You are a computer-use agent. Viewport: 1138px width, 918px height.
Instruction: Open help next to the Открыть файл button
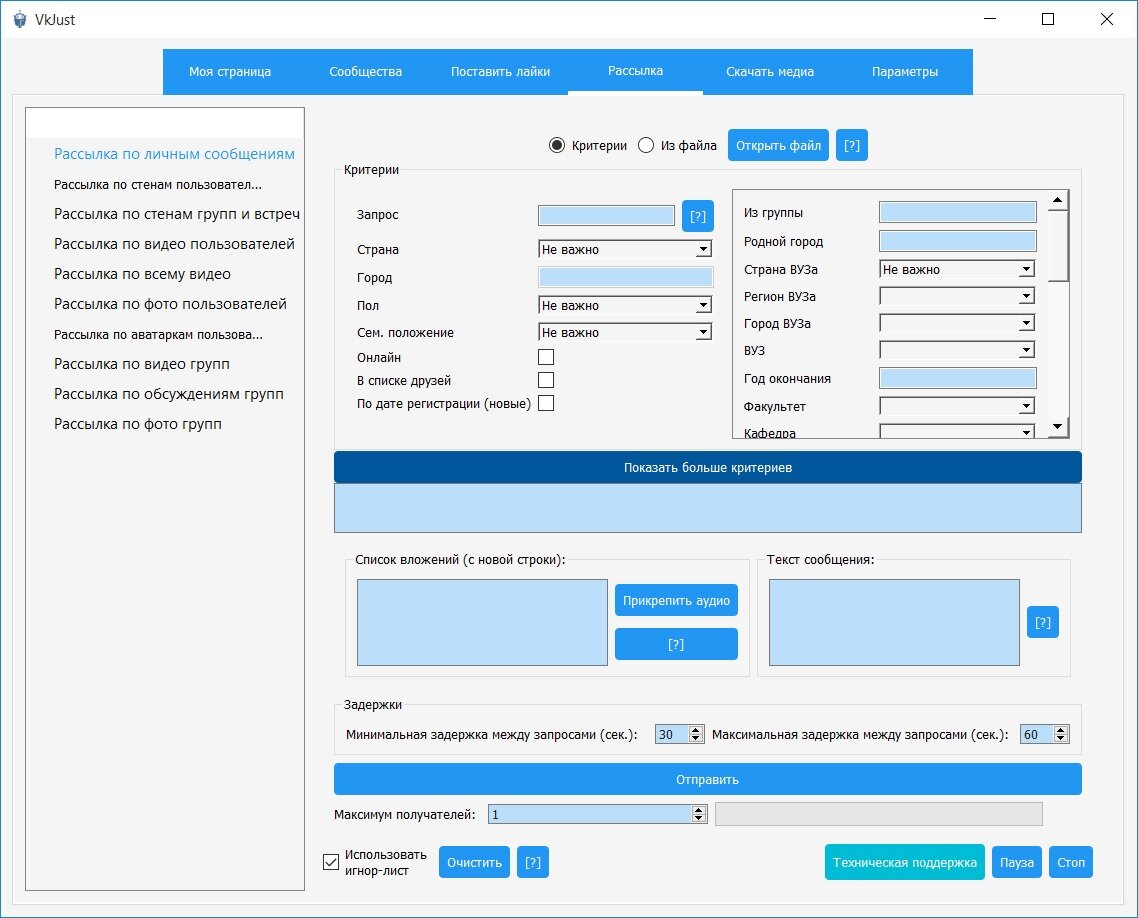pos(851,145)
